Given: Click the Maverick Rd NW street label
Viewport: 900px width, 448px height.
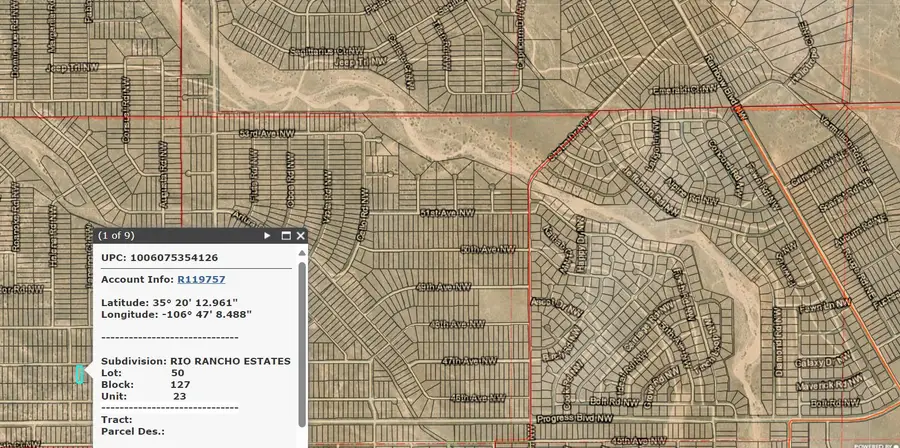Looking at the screenshot, I should [x=829, y=382].
